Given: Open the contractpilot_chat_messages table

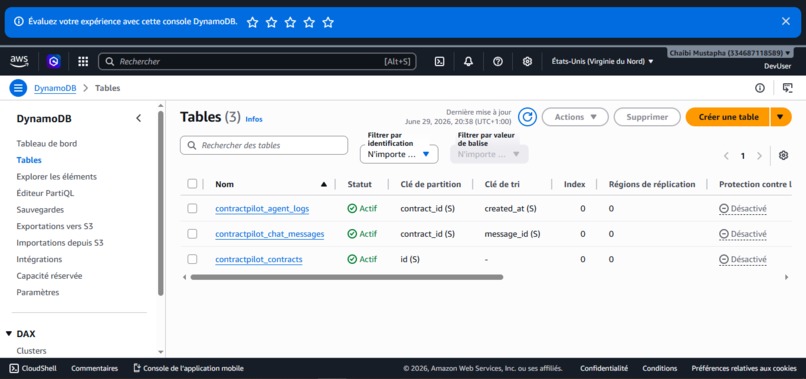Looking at the screenshot, I should tap(270, 234).
